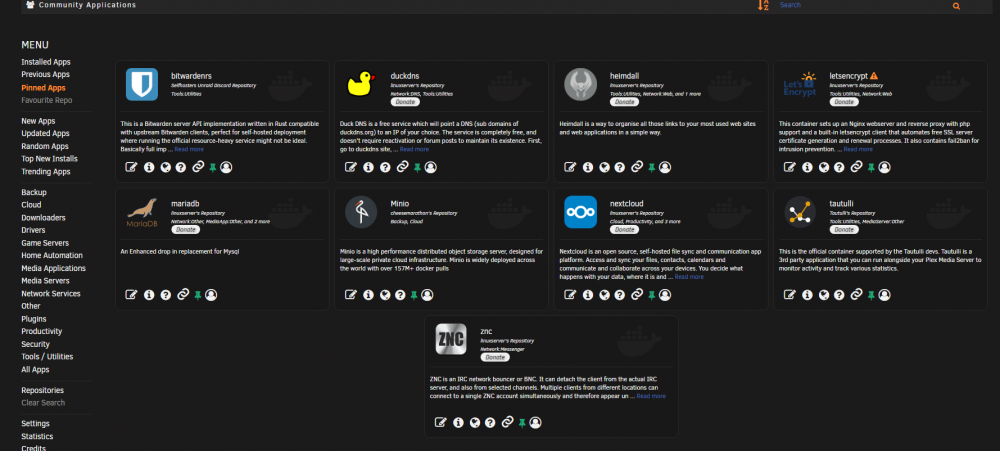1000x451 pixels.
Task: Open letsencrypt project link icon
Action: [x=857, y=167]
